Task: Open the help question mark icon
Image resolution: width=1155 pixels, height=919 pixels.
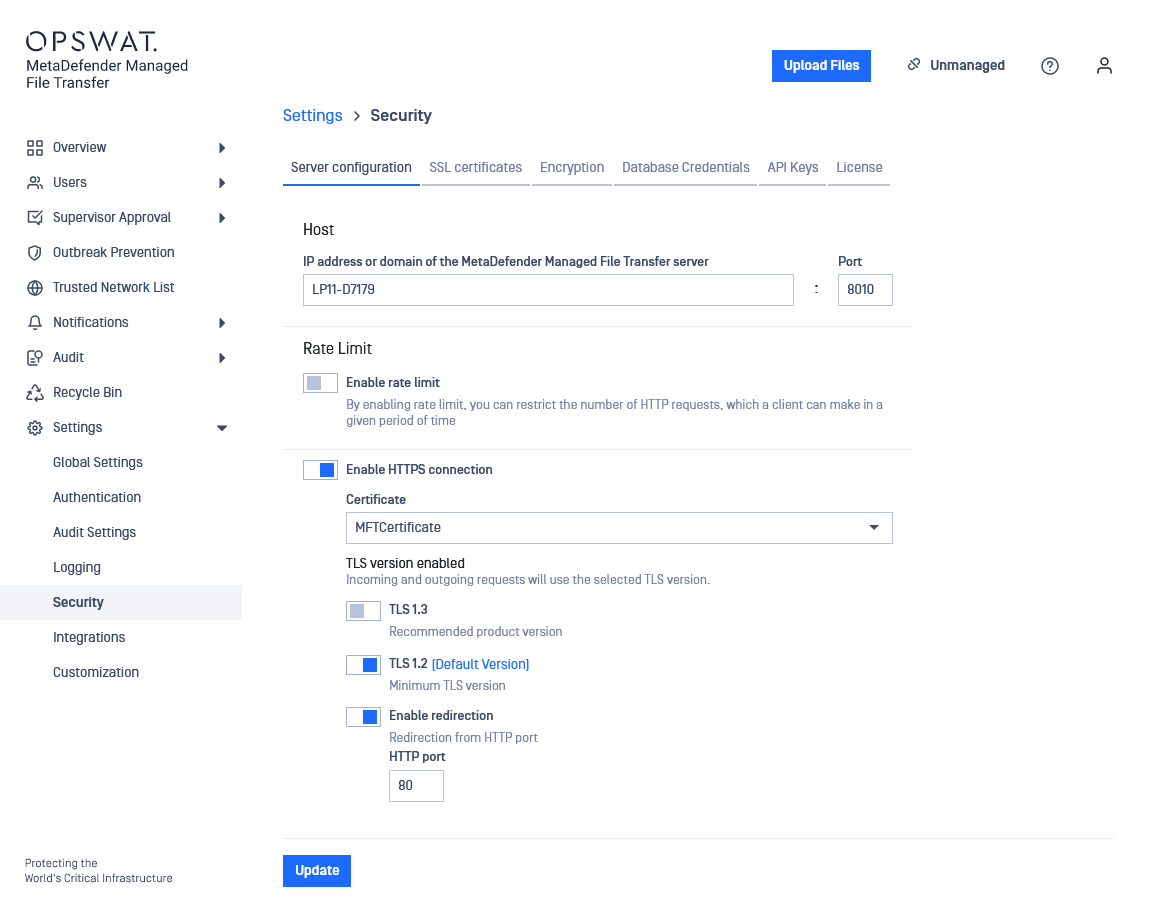Action: (x=1050, y=66)
